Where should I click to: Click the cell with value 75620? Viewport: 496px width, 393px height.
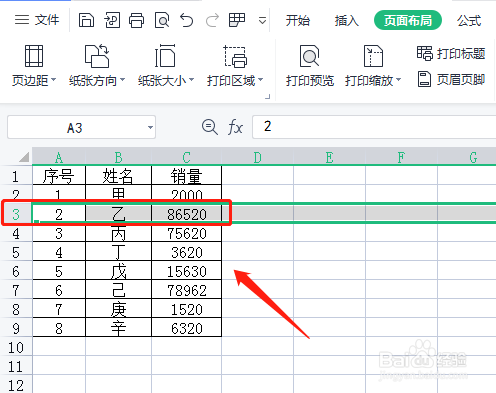click(x=187, y=233)
